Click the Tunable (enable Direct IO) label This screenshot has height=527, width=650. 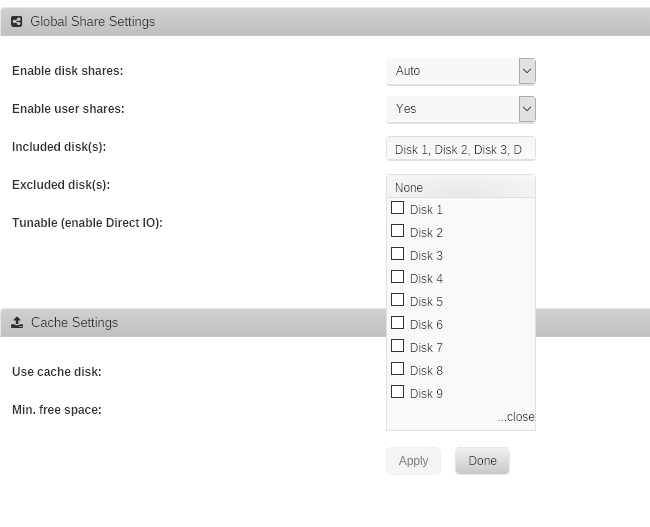pyautogui.click(x=87, y=223)
